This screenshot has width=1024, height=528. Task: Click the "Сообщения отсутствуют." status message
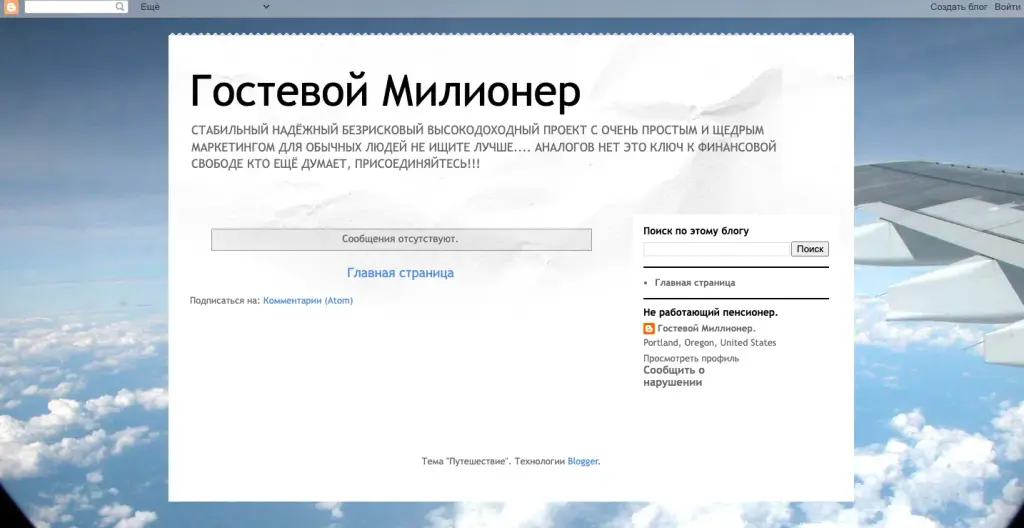[400, 239]
